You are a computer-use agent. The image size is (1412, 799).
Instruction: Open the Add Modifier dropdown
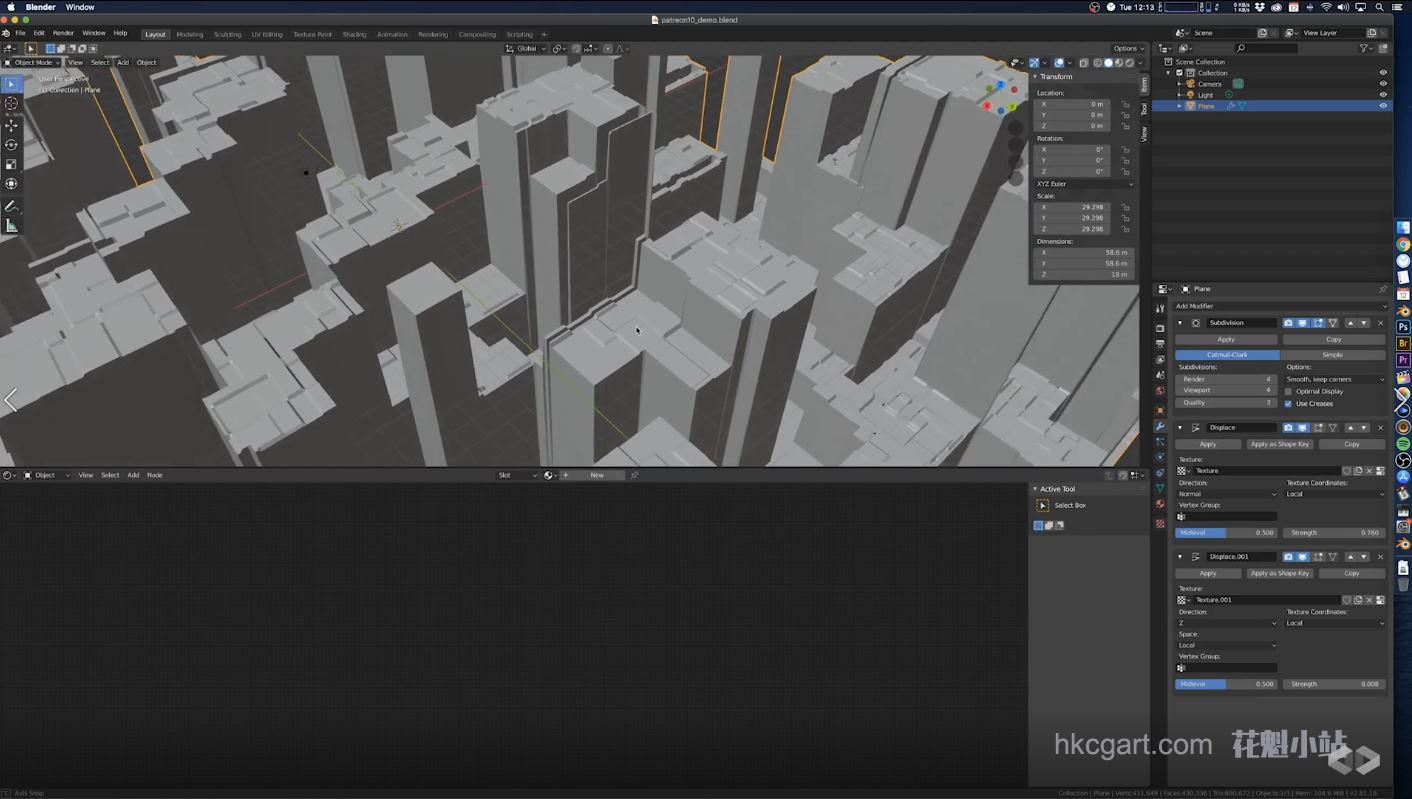[x=1280, y=306]
